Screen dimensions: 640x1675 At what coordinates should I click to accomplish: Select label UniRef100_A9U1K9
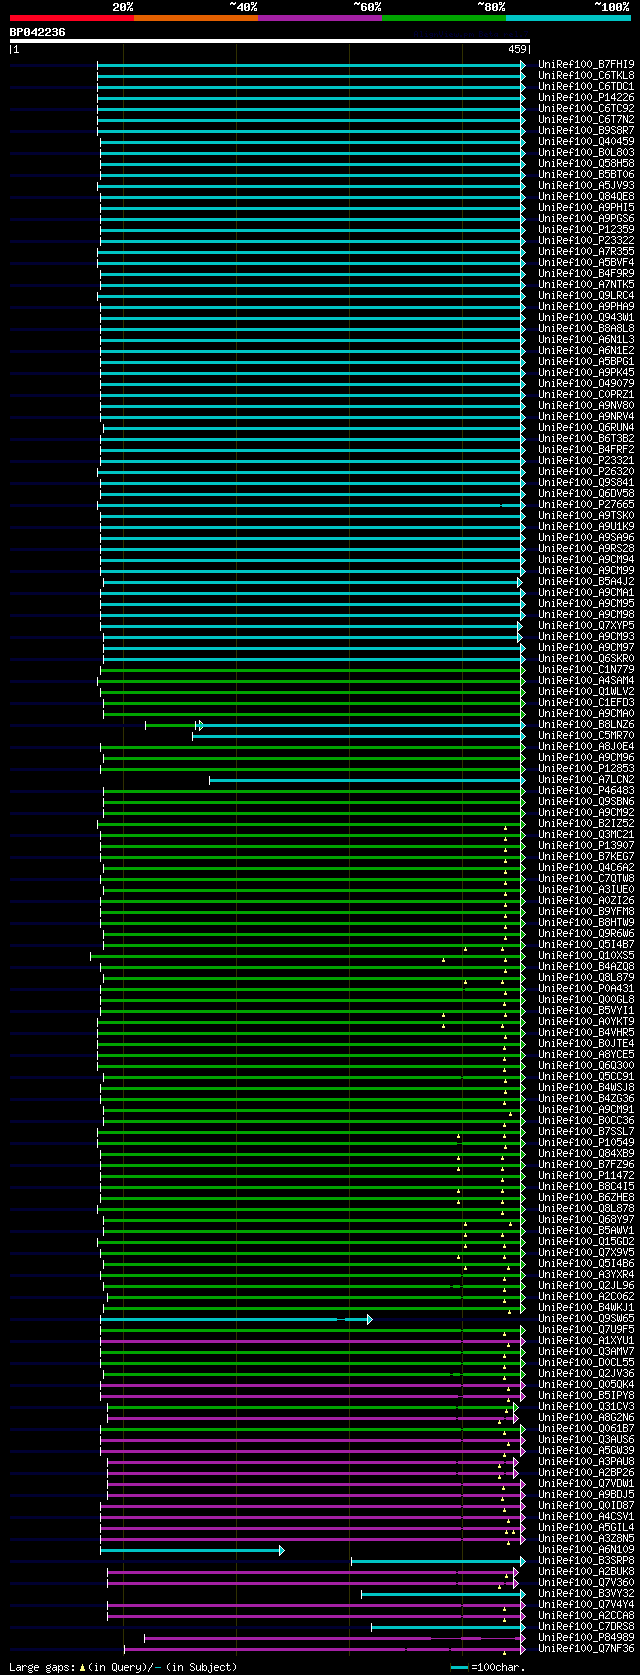pos(586,526)
